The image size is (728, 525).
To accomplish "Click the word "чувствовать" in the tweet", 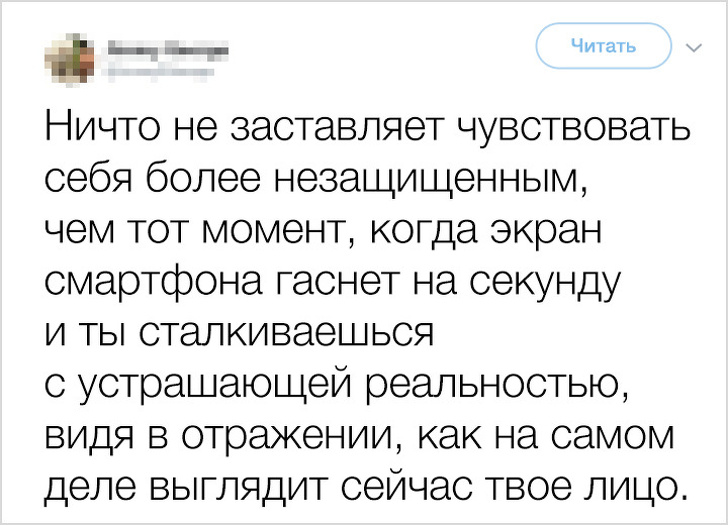I will click(573, 130).
